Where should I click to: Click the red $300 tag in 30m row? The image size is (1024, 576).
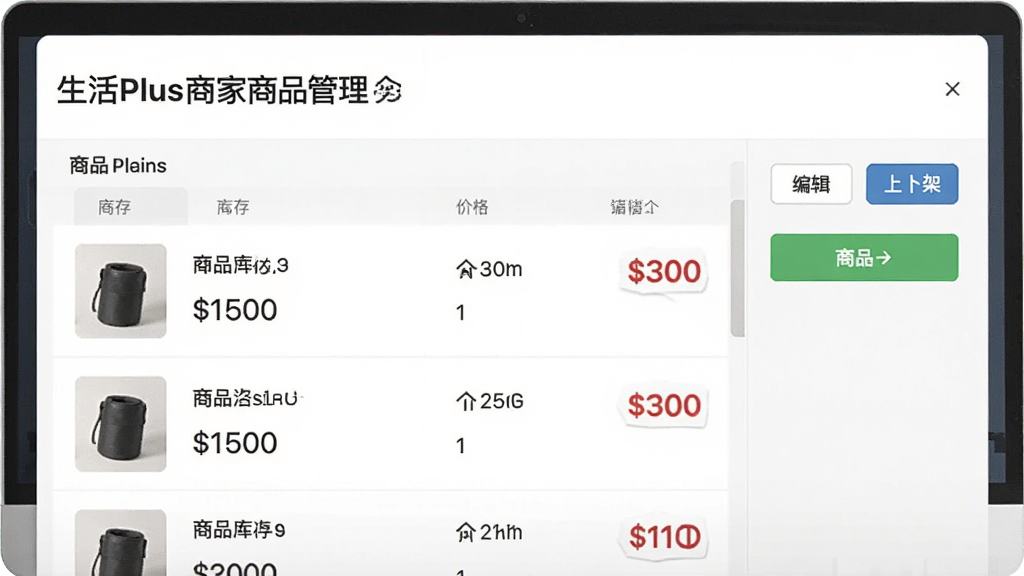664,272
